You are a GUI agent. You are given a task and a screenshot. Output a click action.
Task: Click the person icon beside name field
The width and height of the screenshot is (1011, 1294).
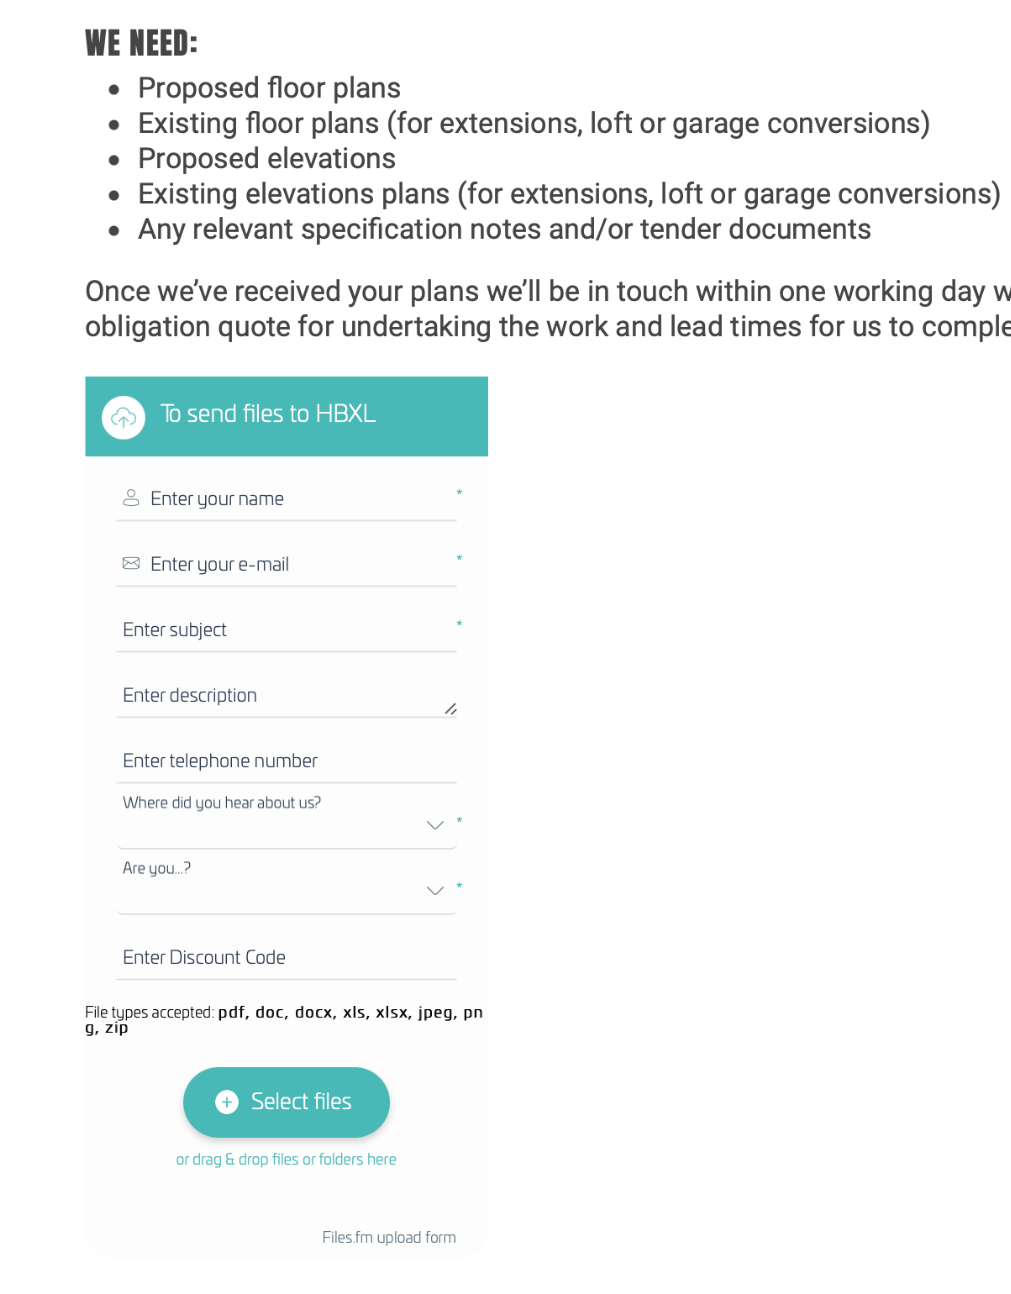[131, 497]
